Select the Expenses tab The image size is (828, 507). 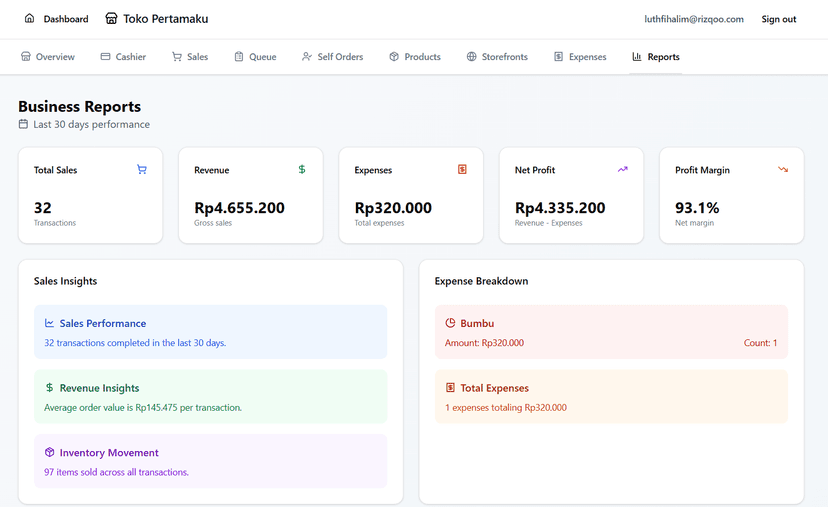tap(580, 57)
